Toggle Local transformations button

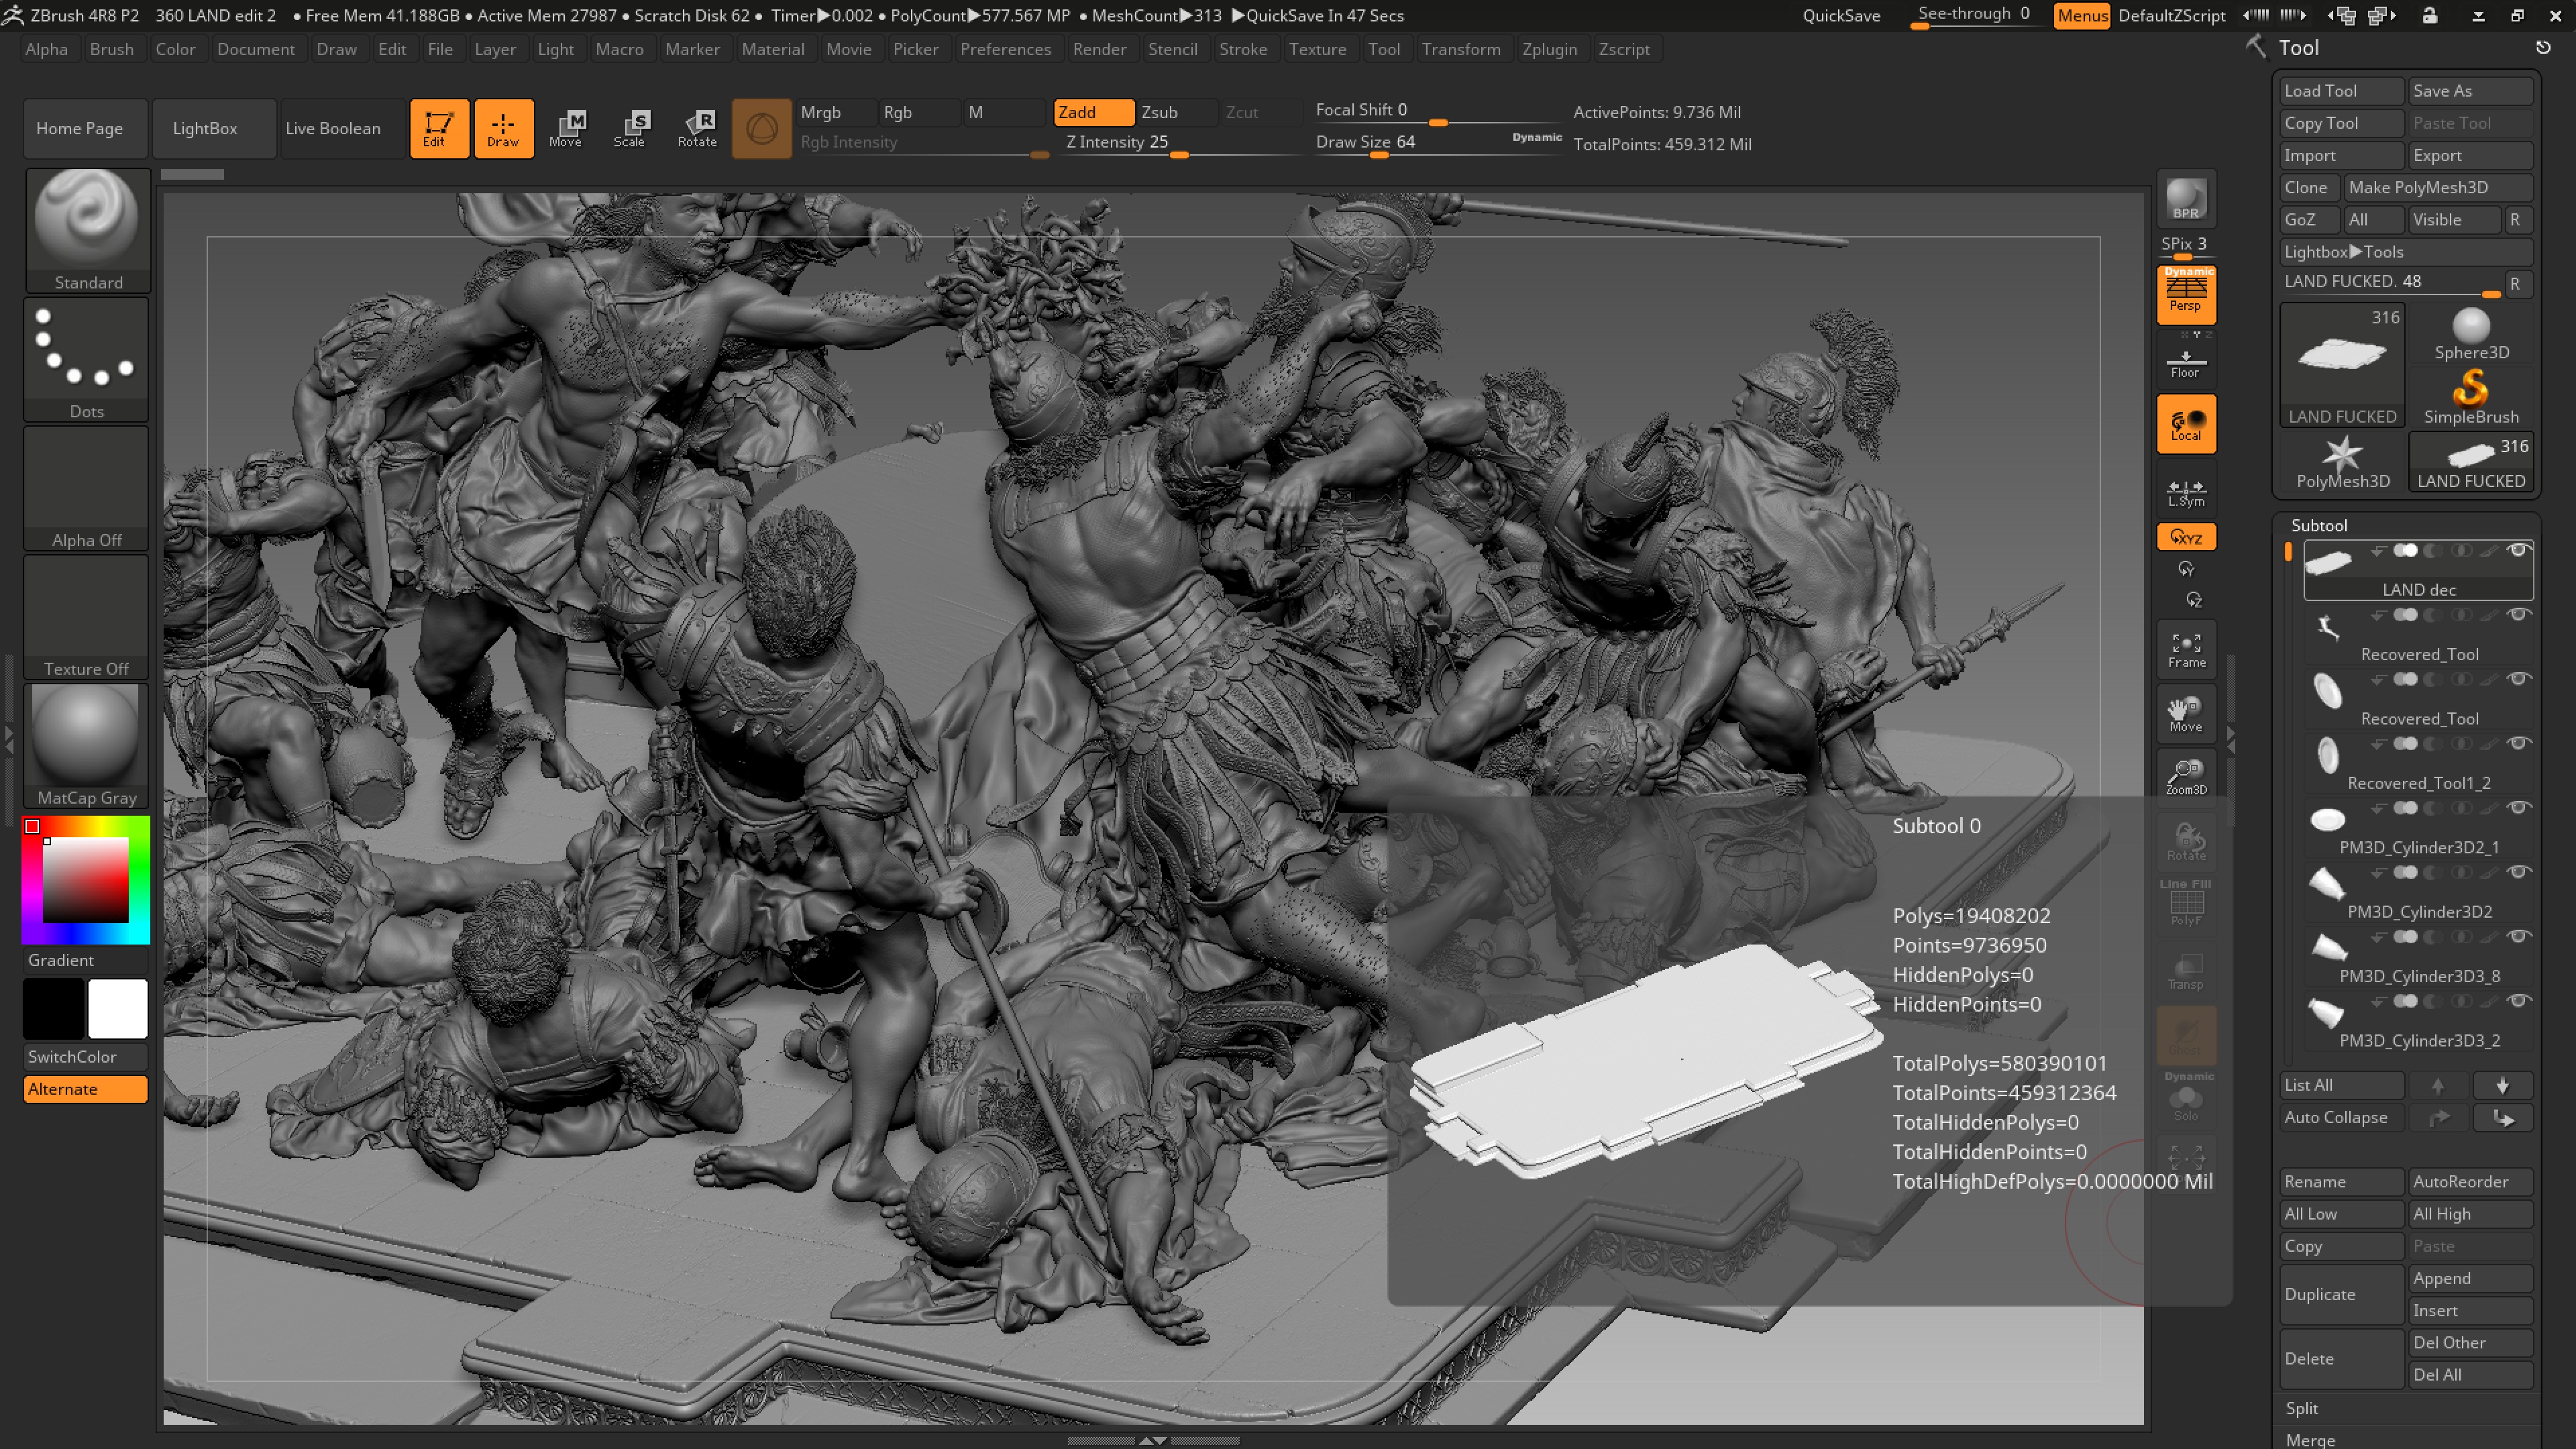[2185, 424]
